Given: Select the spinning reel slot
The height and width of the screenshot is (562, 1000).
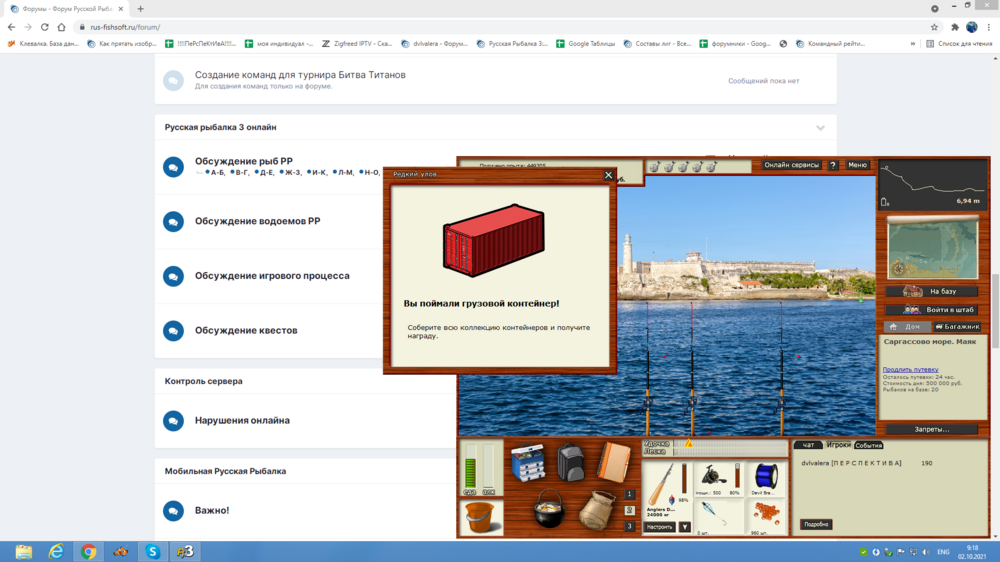Looking at the screenshot, I should click(717, 479).
